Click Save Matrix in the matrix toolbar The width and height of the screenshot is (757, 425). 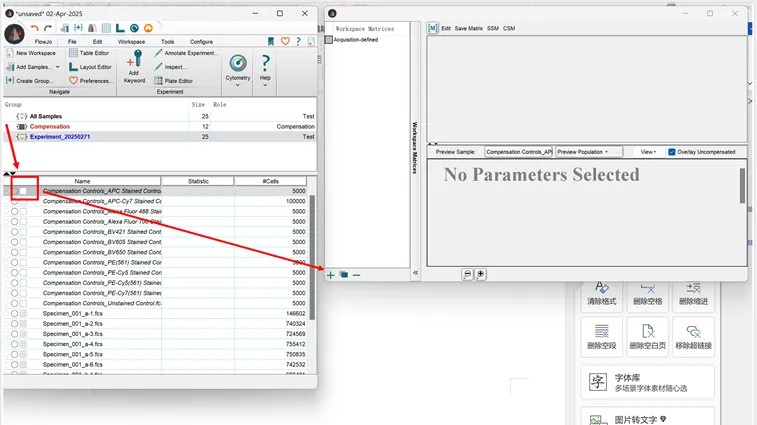(468, 28)
